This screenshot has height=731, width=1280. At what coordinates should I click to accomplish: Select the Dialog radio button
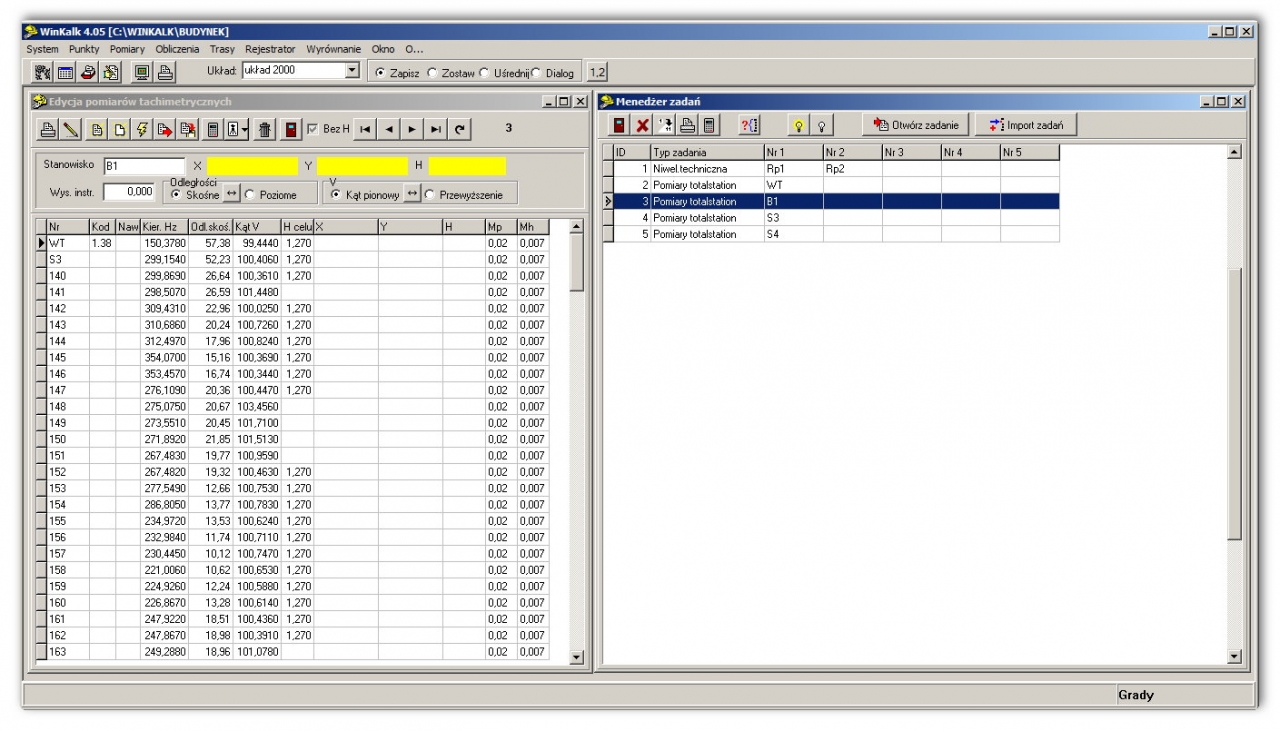tap(537, 73)
